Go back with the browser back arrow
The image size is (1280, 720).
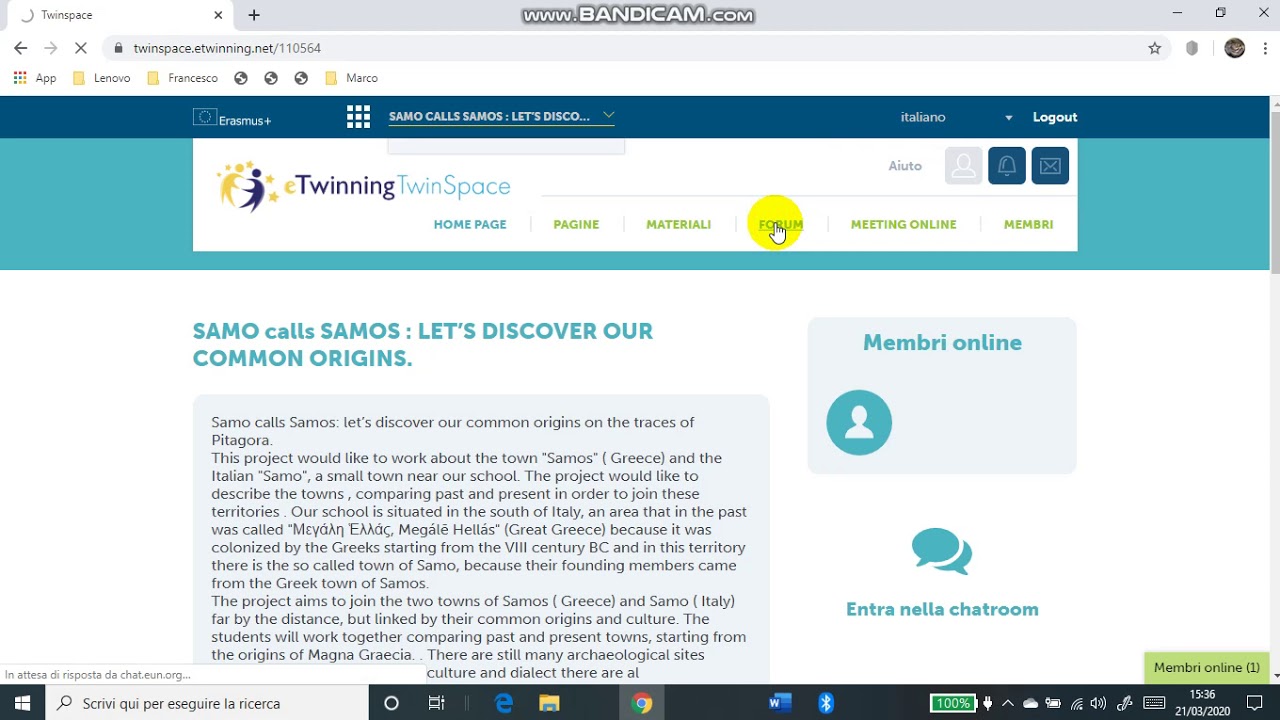(20, 48)
